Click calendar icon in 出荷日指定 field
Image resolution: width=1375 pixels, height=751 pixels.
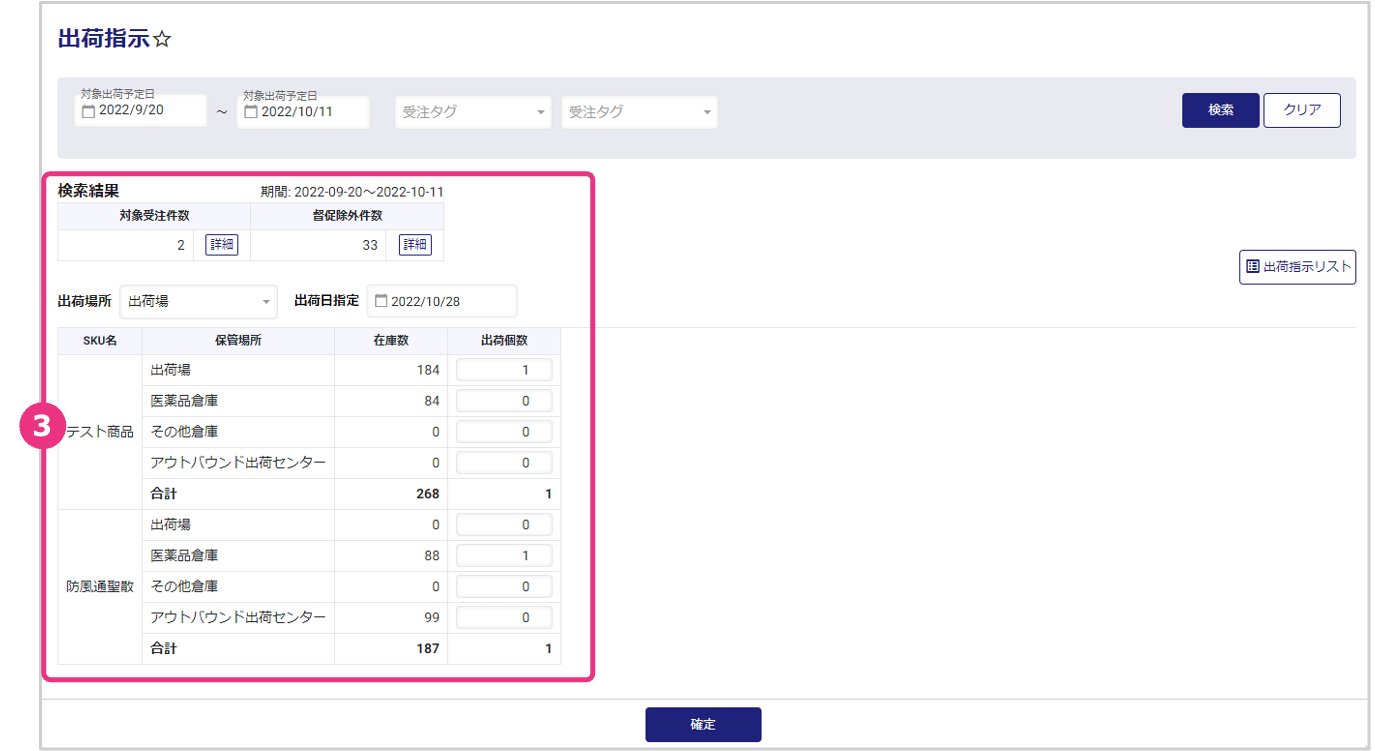click(380, 301)
